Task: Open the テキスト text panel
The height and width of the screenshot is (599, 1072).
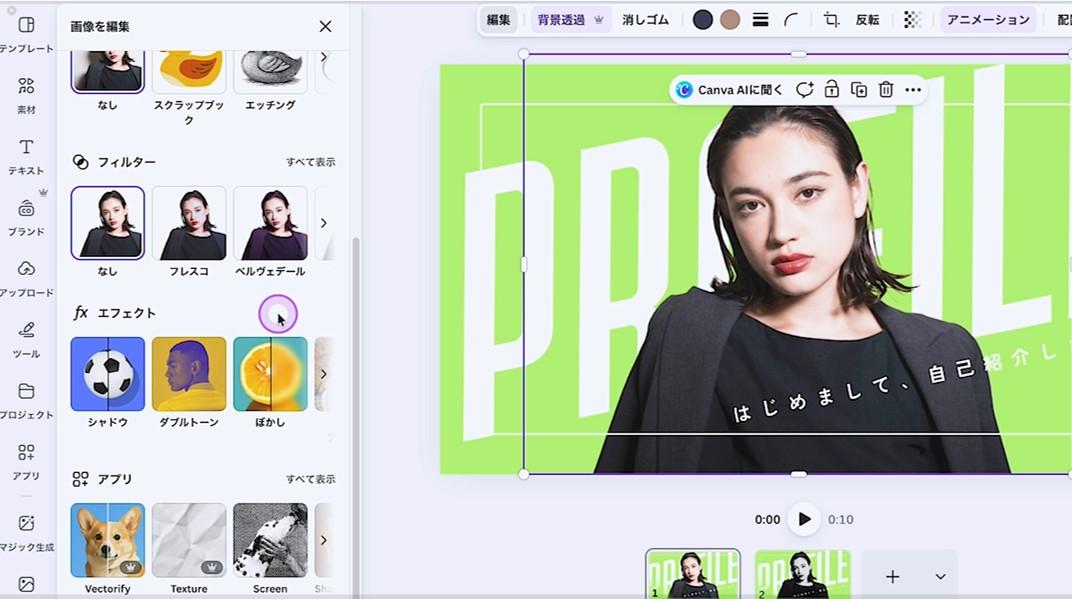Action: click(x=26, y=156)
